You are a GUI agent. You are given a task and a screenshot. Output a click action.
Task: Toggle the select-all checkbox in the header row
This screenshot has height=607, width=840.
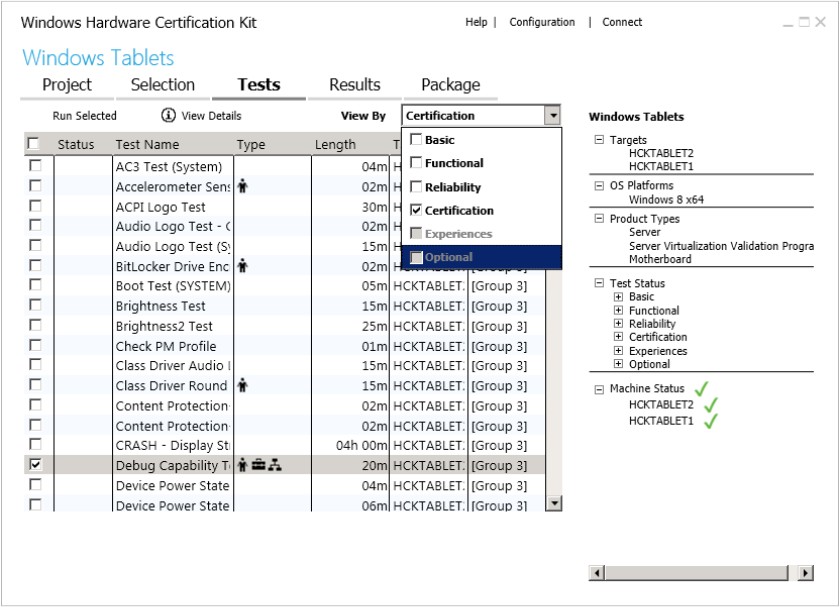(x=33, y=143)
